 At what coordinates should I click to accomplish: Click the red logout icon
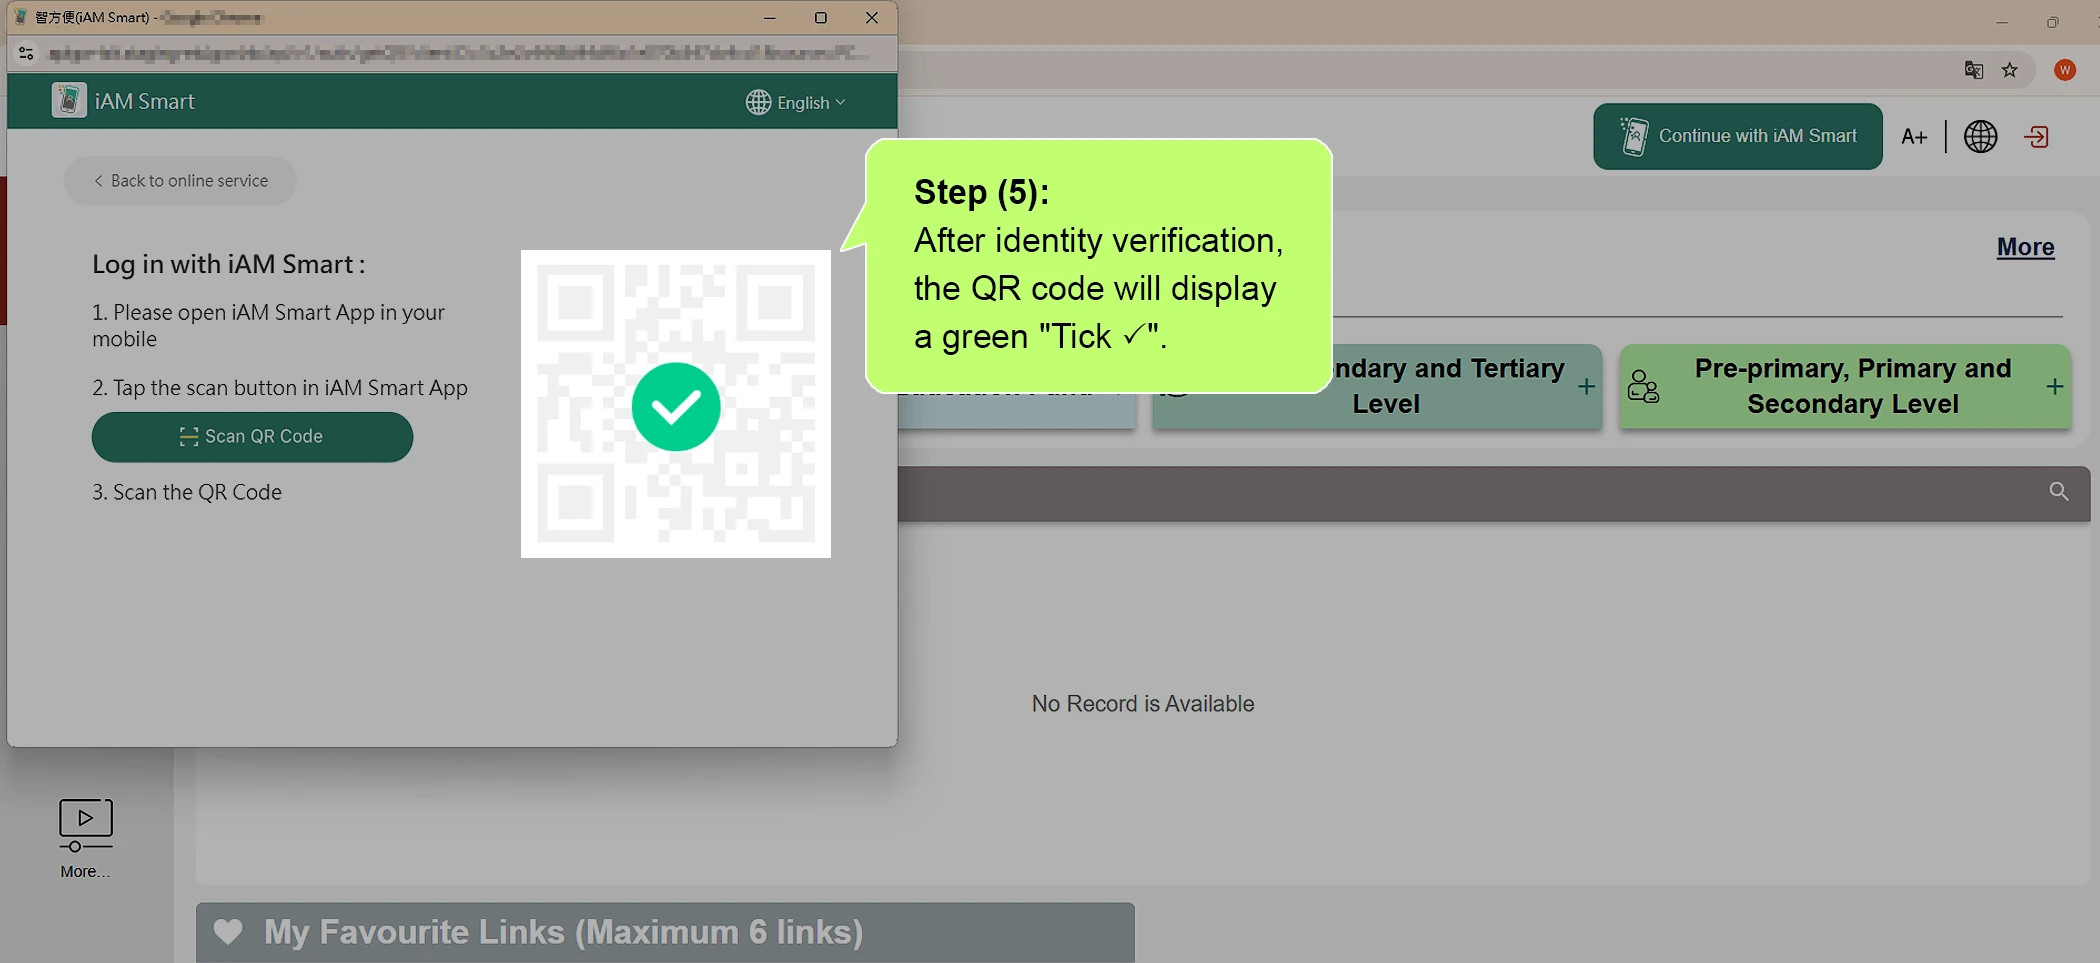pyautogui.click(x=2036, y=137)
